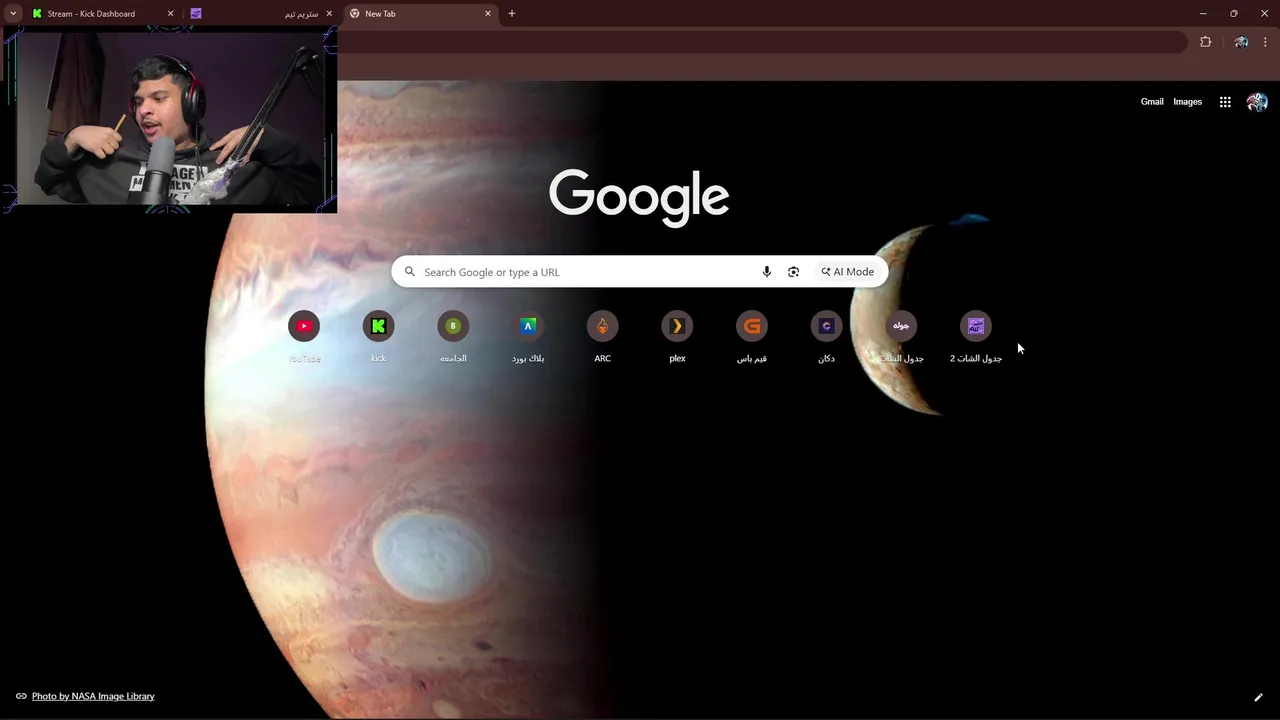Switch to the ستريم تيم tab
This screenshot has width=1280, height=720.
[260, 14]
